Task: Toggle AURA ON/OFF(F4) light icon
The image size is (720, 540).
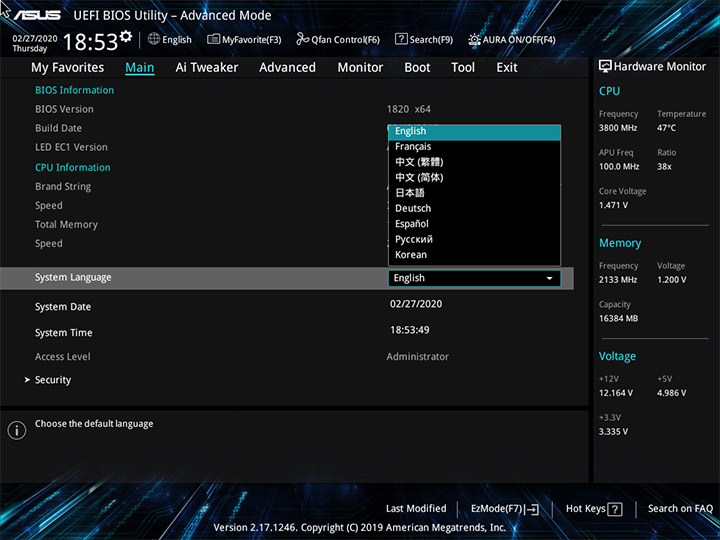Action: (474, 39)
